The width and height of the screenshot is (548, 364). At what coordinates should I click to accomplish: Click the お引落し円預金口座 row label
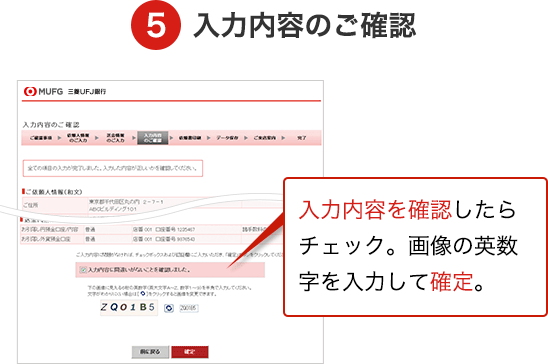(x=50, y=230)
